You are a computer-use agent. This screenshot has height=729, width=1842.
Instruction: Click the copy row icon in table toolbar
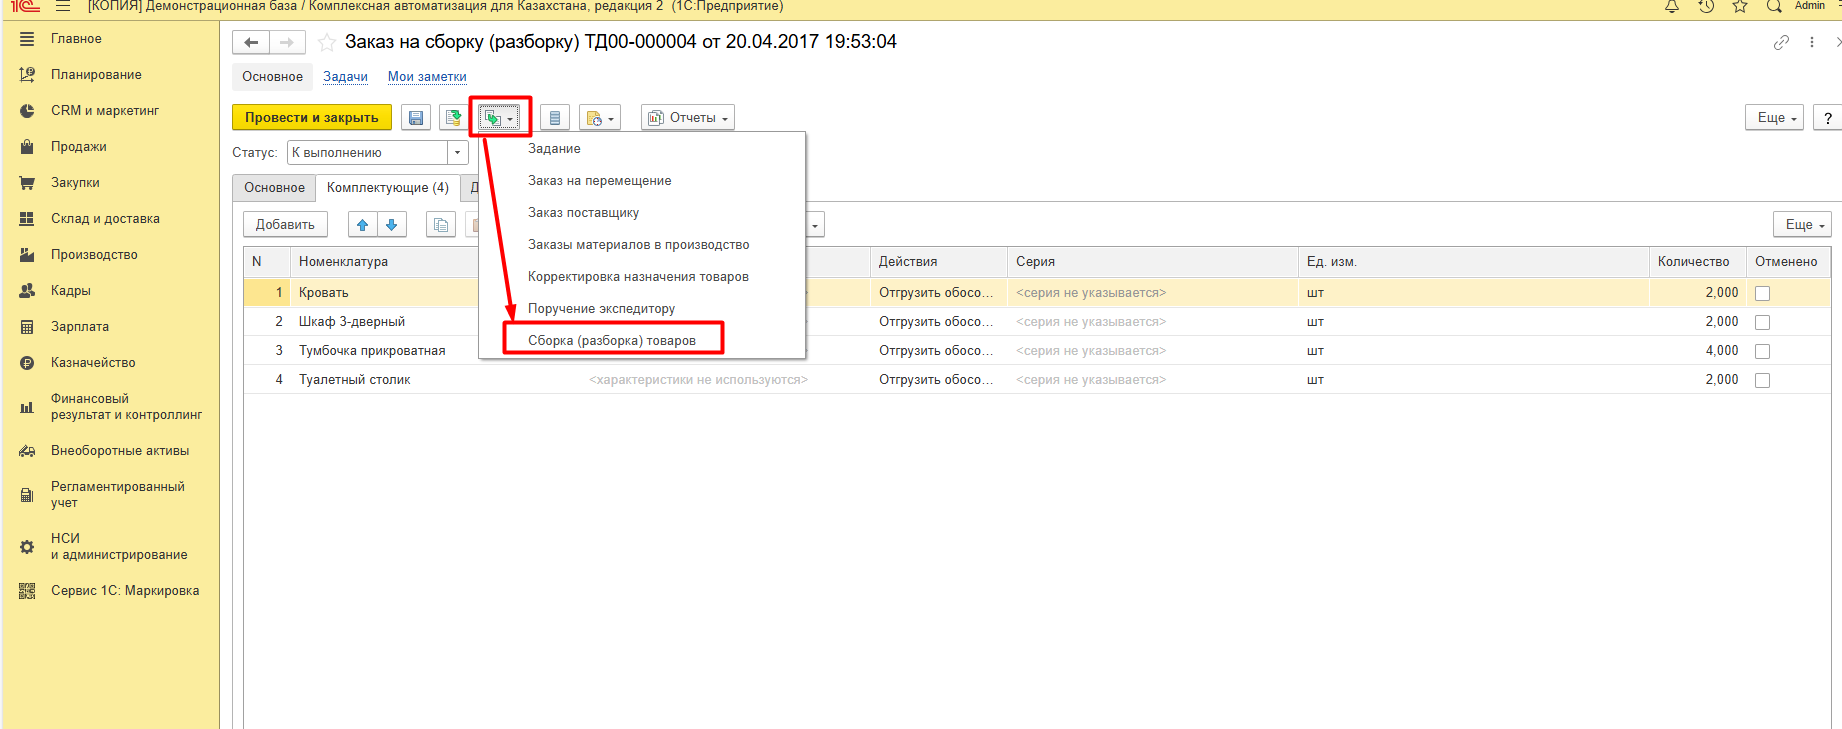click(x=440, y=225)
